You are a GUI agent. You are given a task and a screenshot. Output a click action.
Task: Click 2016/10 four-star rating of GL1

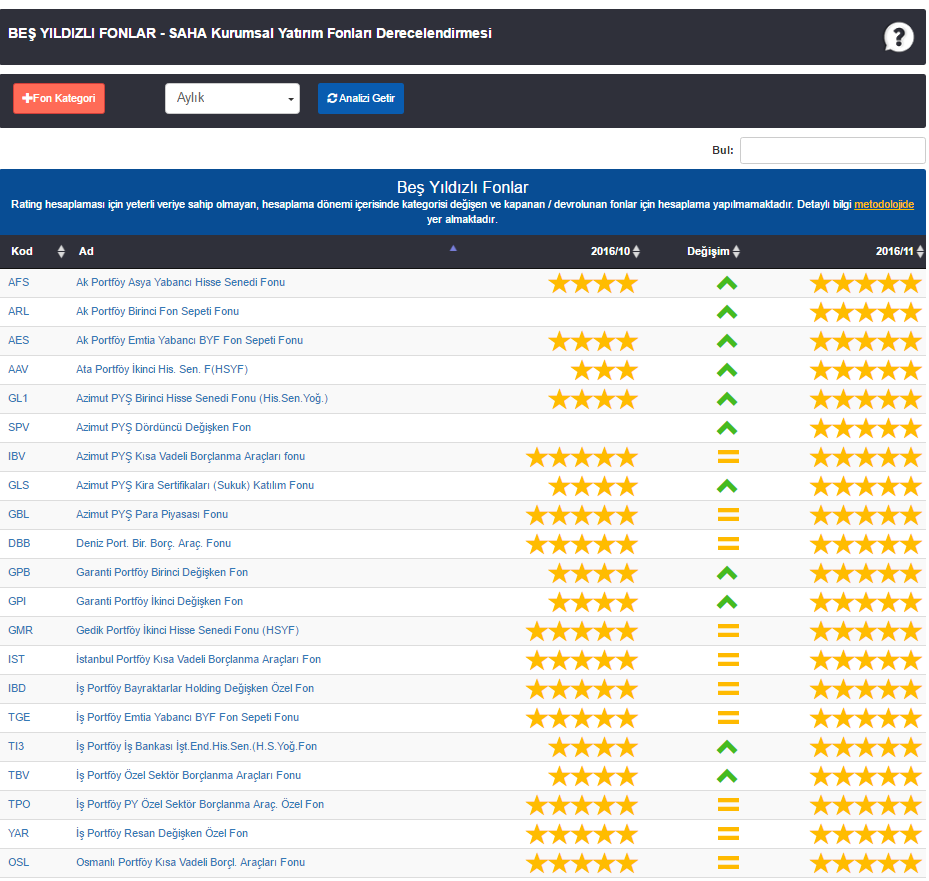[593, 400]
